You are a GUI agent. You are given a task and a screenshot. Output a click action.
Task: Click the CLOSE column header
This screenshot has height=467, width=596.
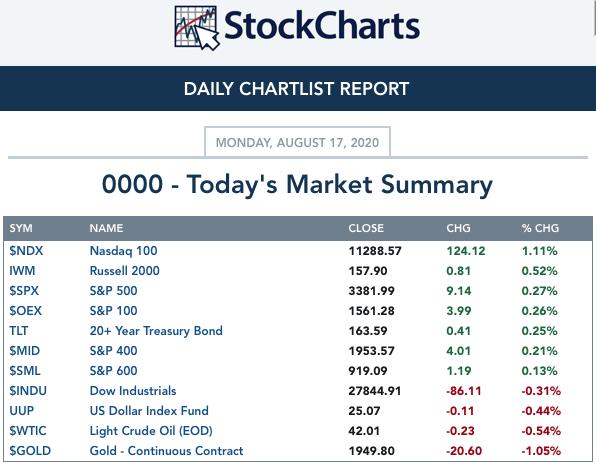366,228
